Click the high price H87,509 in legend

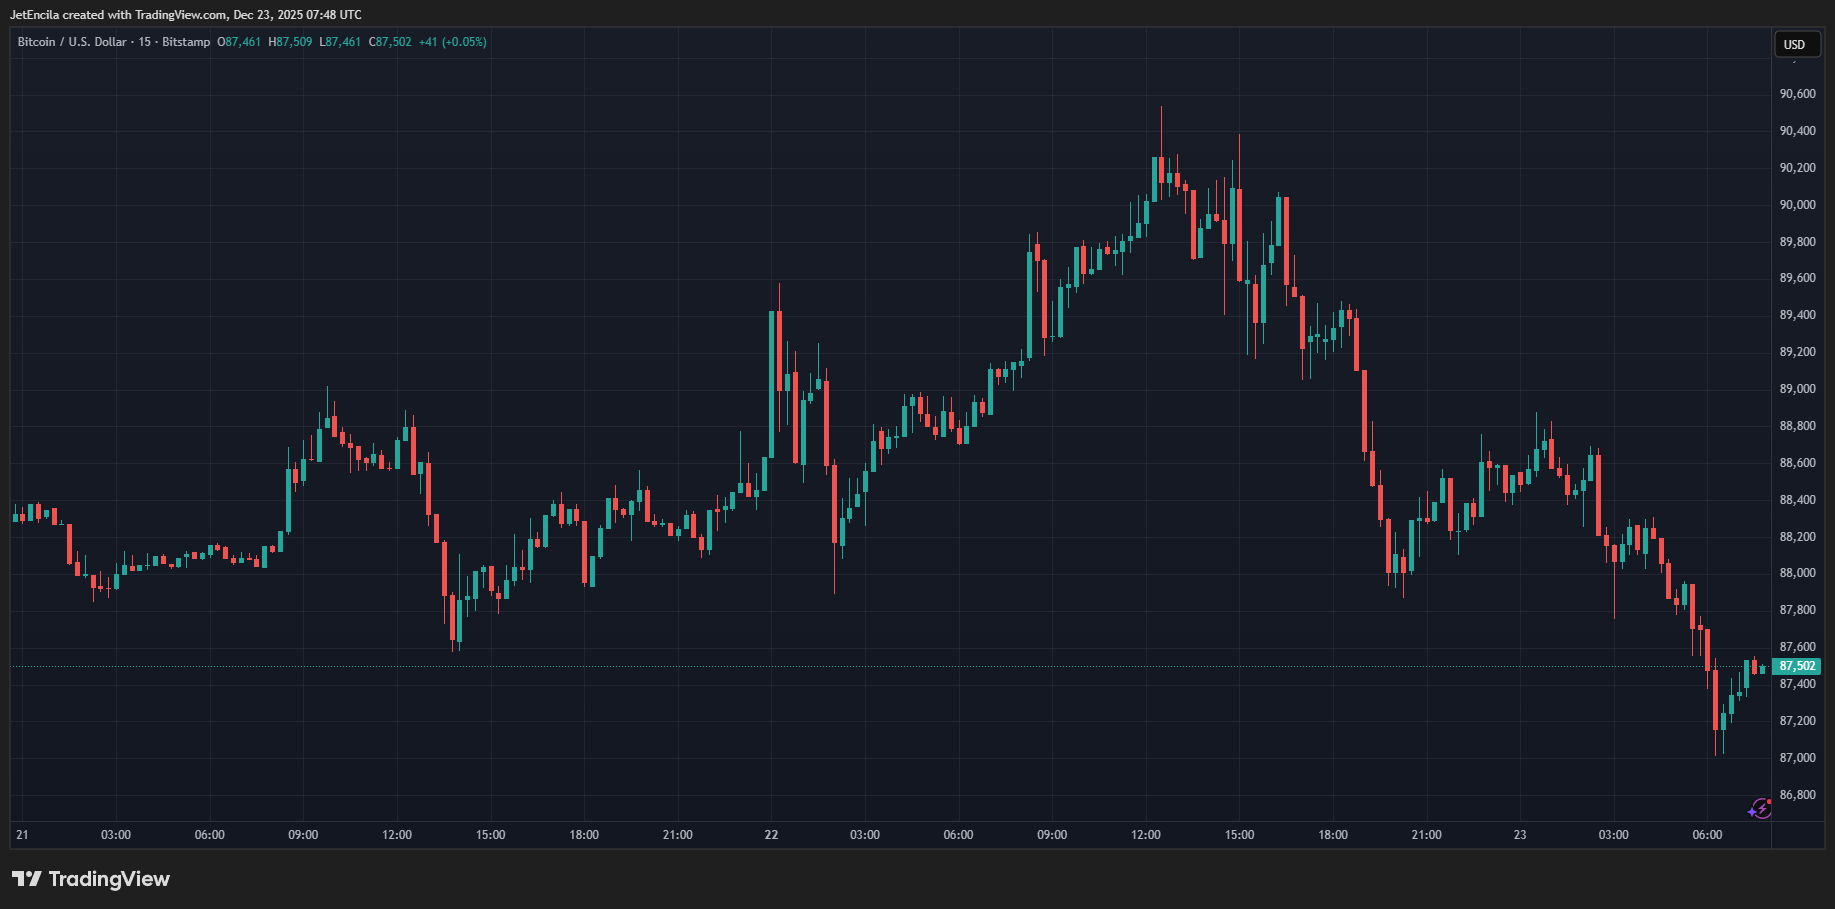coord(290,42)
